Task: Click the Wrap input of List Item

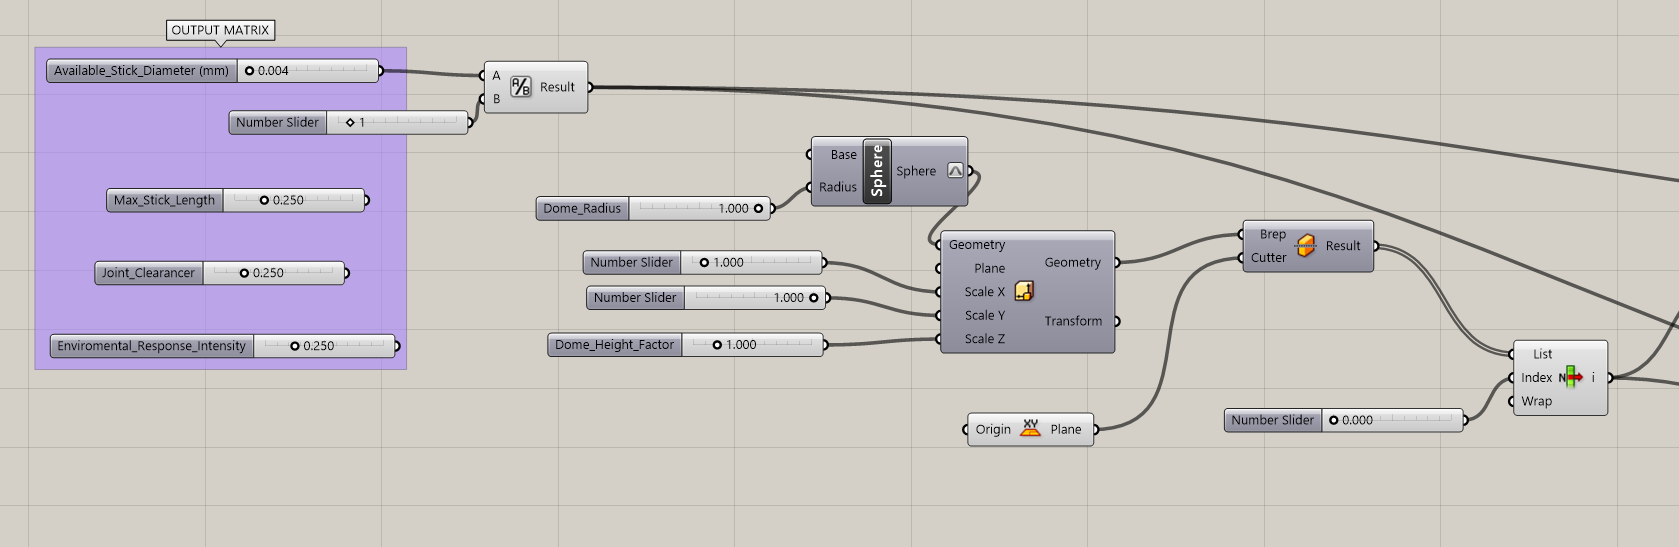Action: (x=1536, y=401)
